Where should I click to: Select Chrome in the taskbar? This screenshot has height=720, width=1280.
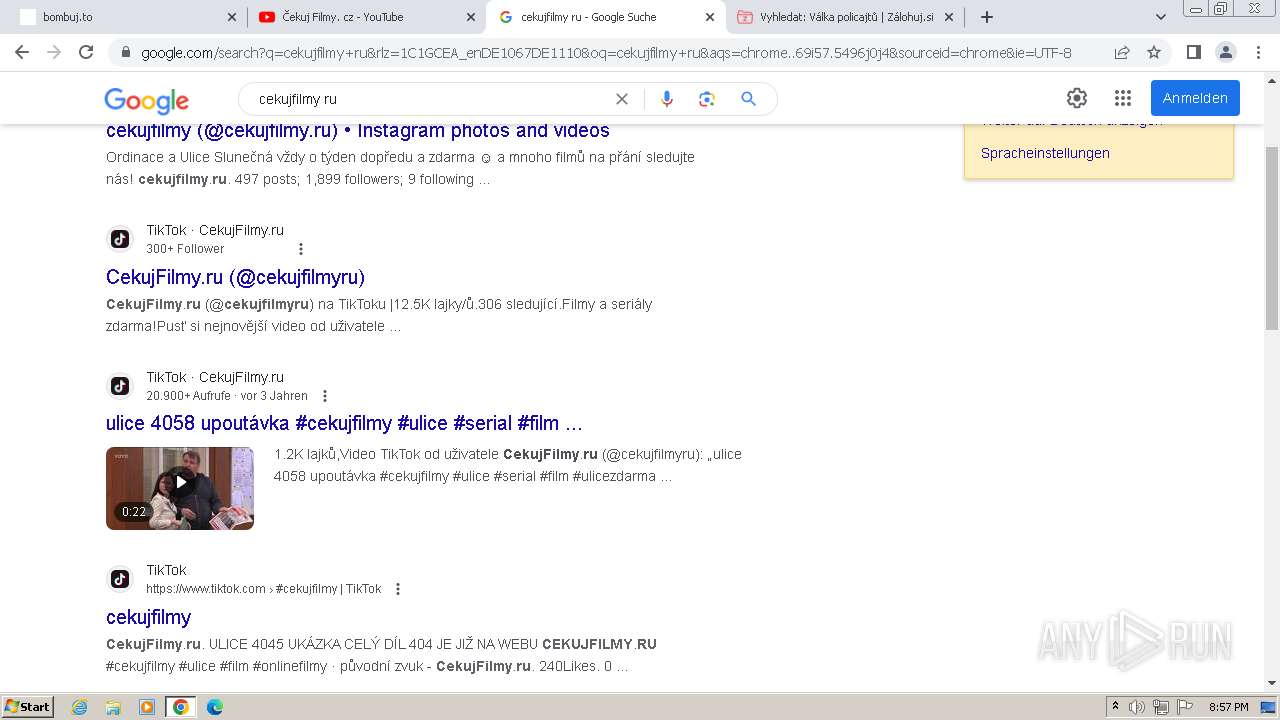(x=180, y=707)
